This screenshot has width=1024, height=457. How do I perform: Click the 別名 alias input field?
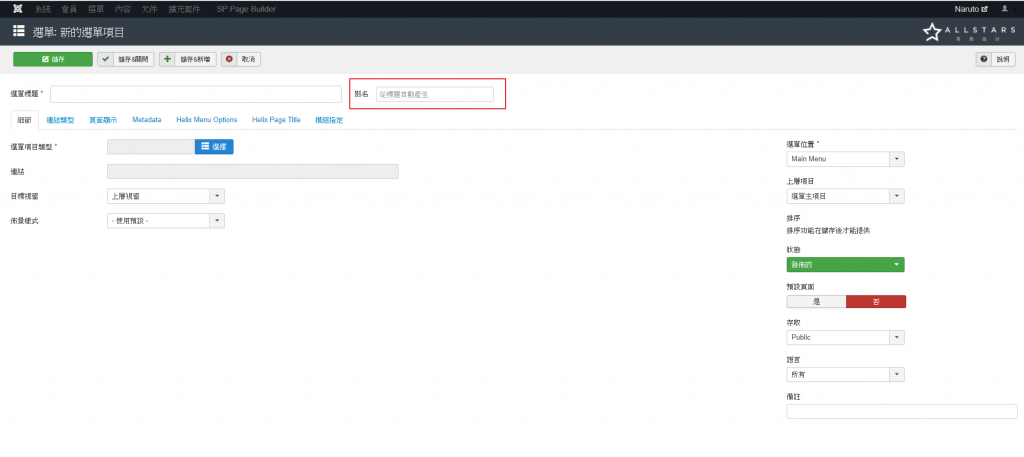[434, 94]
